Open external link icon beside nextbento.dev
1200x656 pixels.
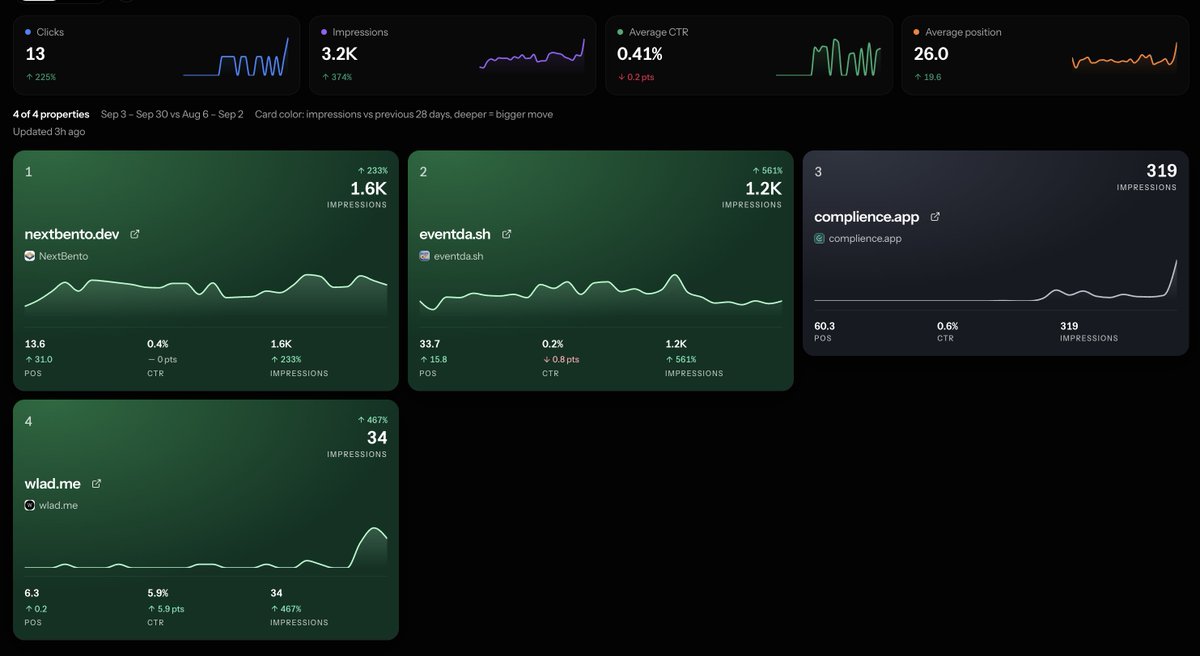click(x=135, y=235)
